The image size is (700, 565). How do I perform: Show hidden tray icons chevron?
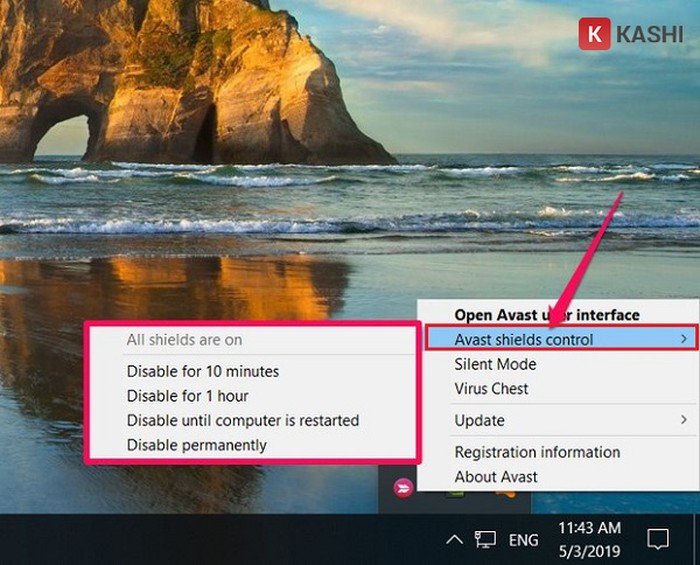click(x=454, y=540)
